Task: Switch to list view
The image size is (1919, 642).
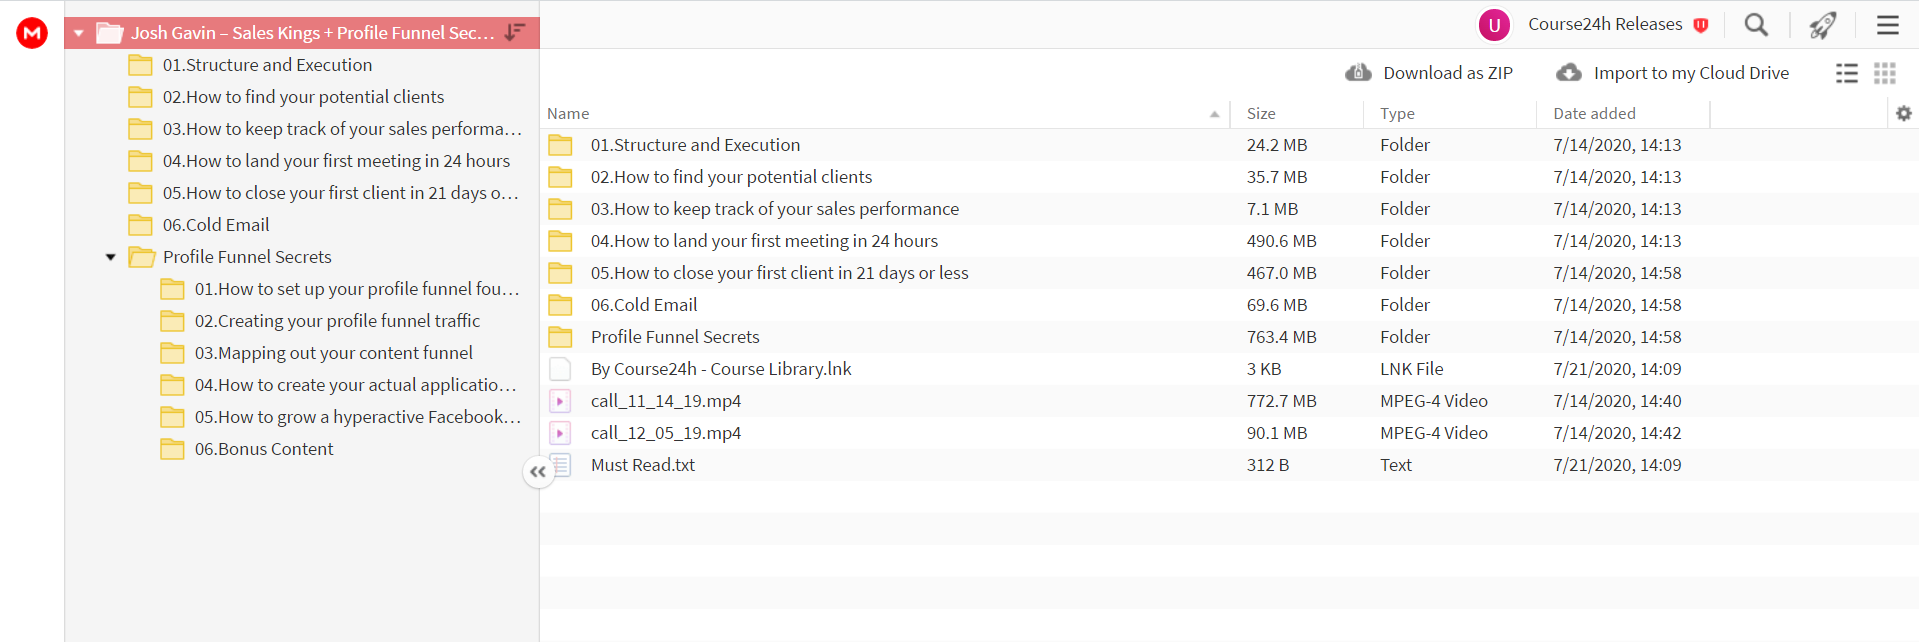Action: coord(1847,73)
